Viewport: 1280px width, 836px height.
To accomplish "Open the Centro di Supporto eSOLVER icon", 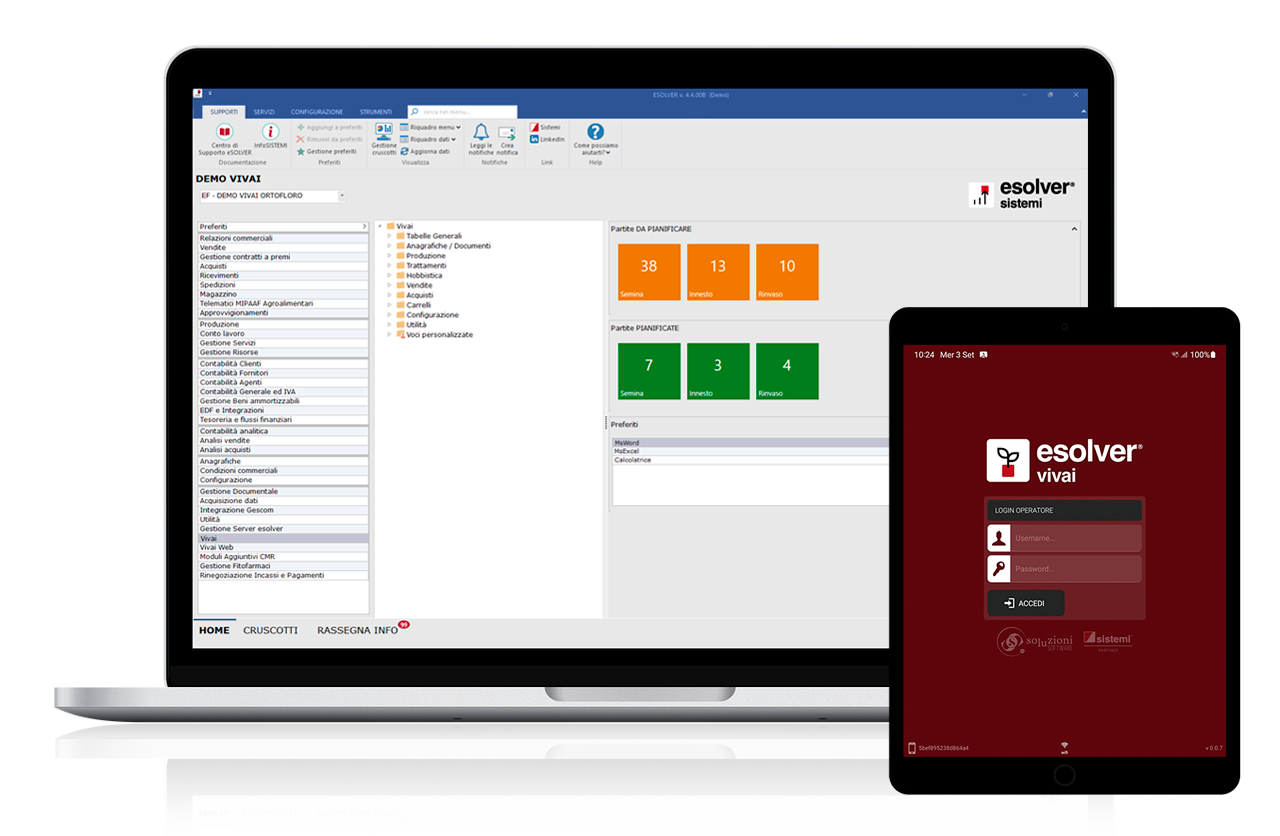I will 225,130.
